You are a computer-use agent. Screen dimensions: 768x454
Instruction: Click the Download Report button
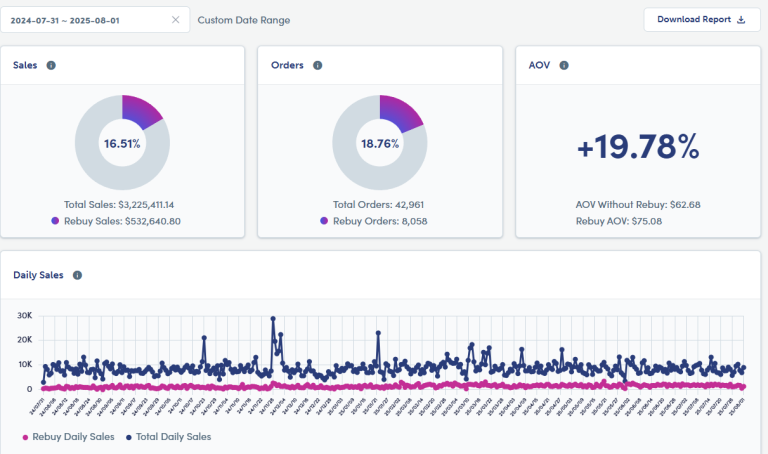702,20
